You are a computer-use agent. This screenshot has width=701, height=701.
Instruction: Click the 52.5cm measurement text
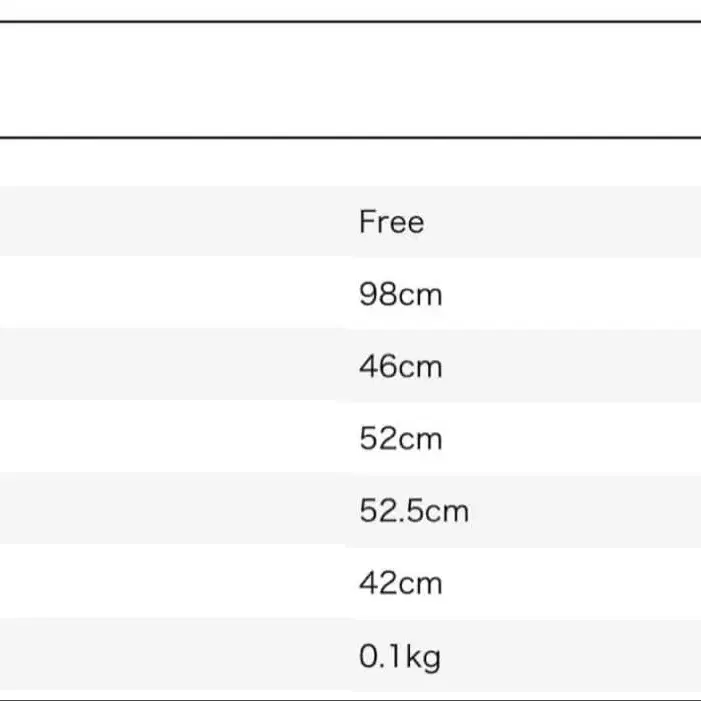click(x=413, y=512)
